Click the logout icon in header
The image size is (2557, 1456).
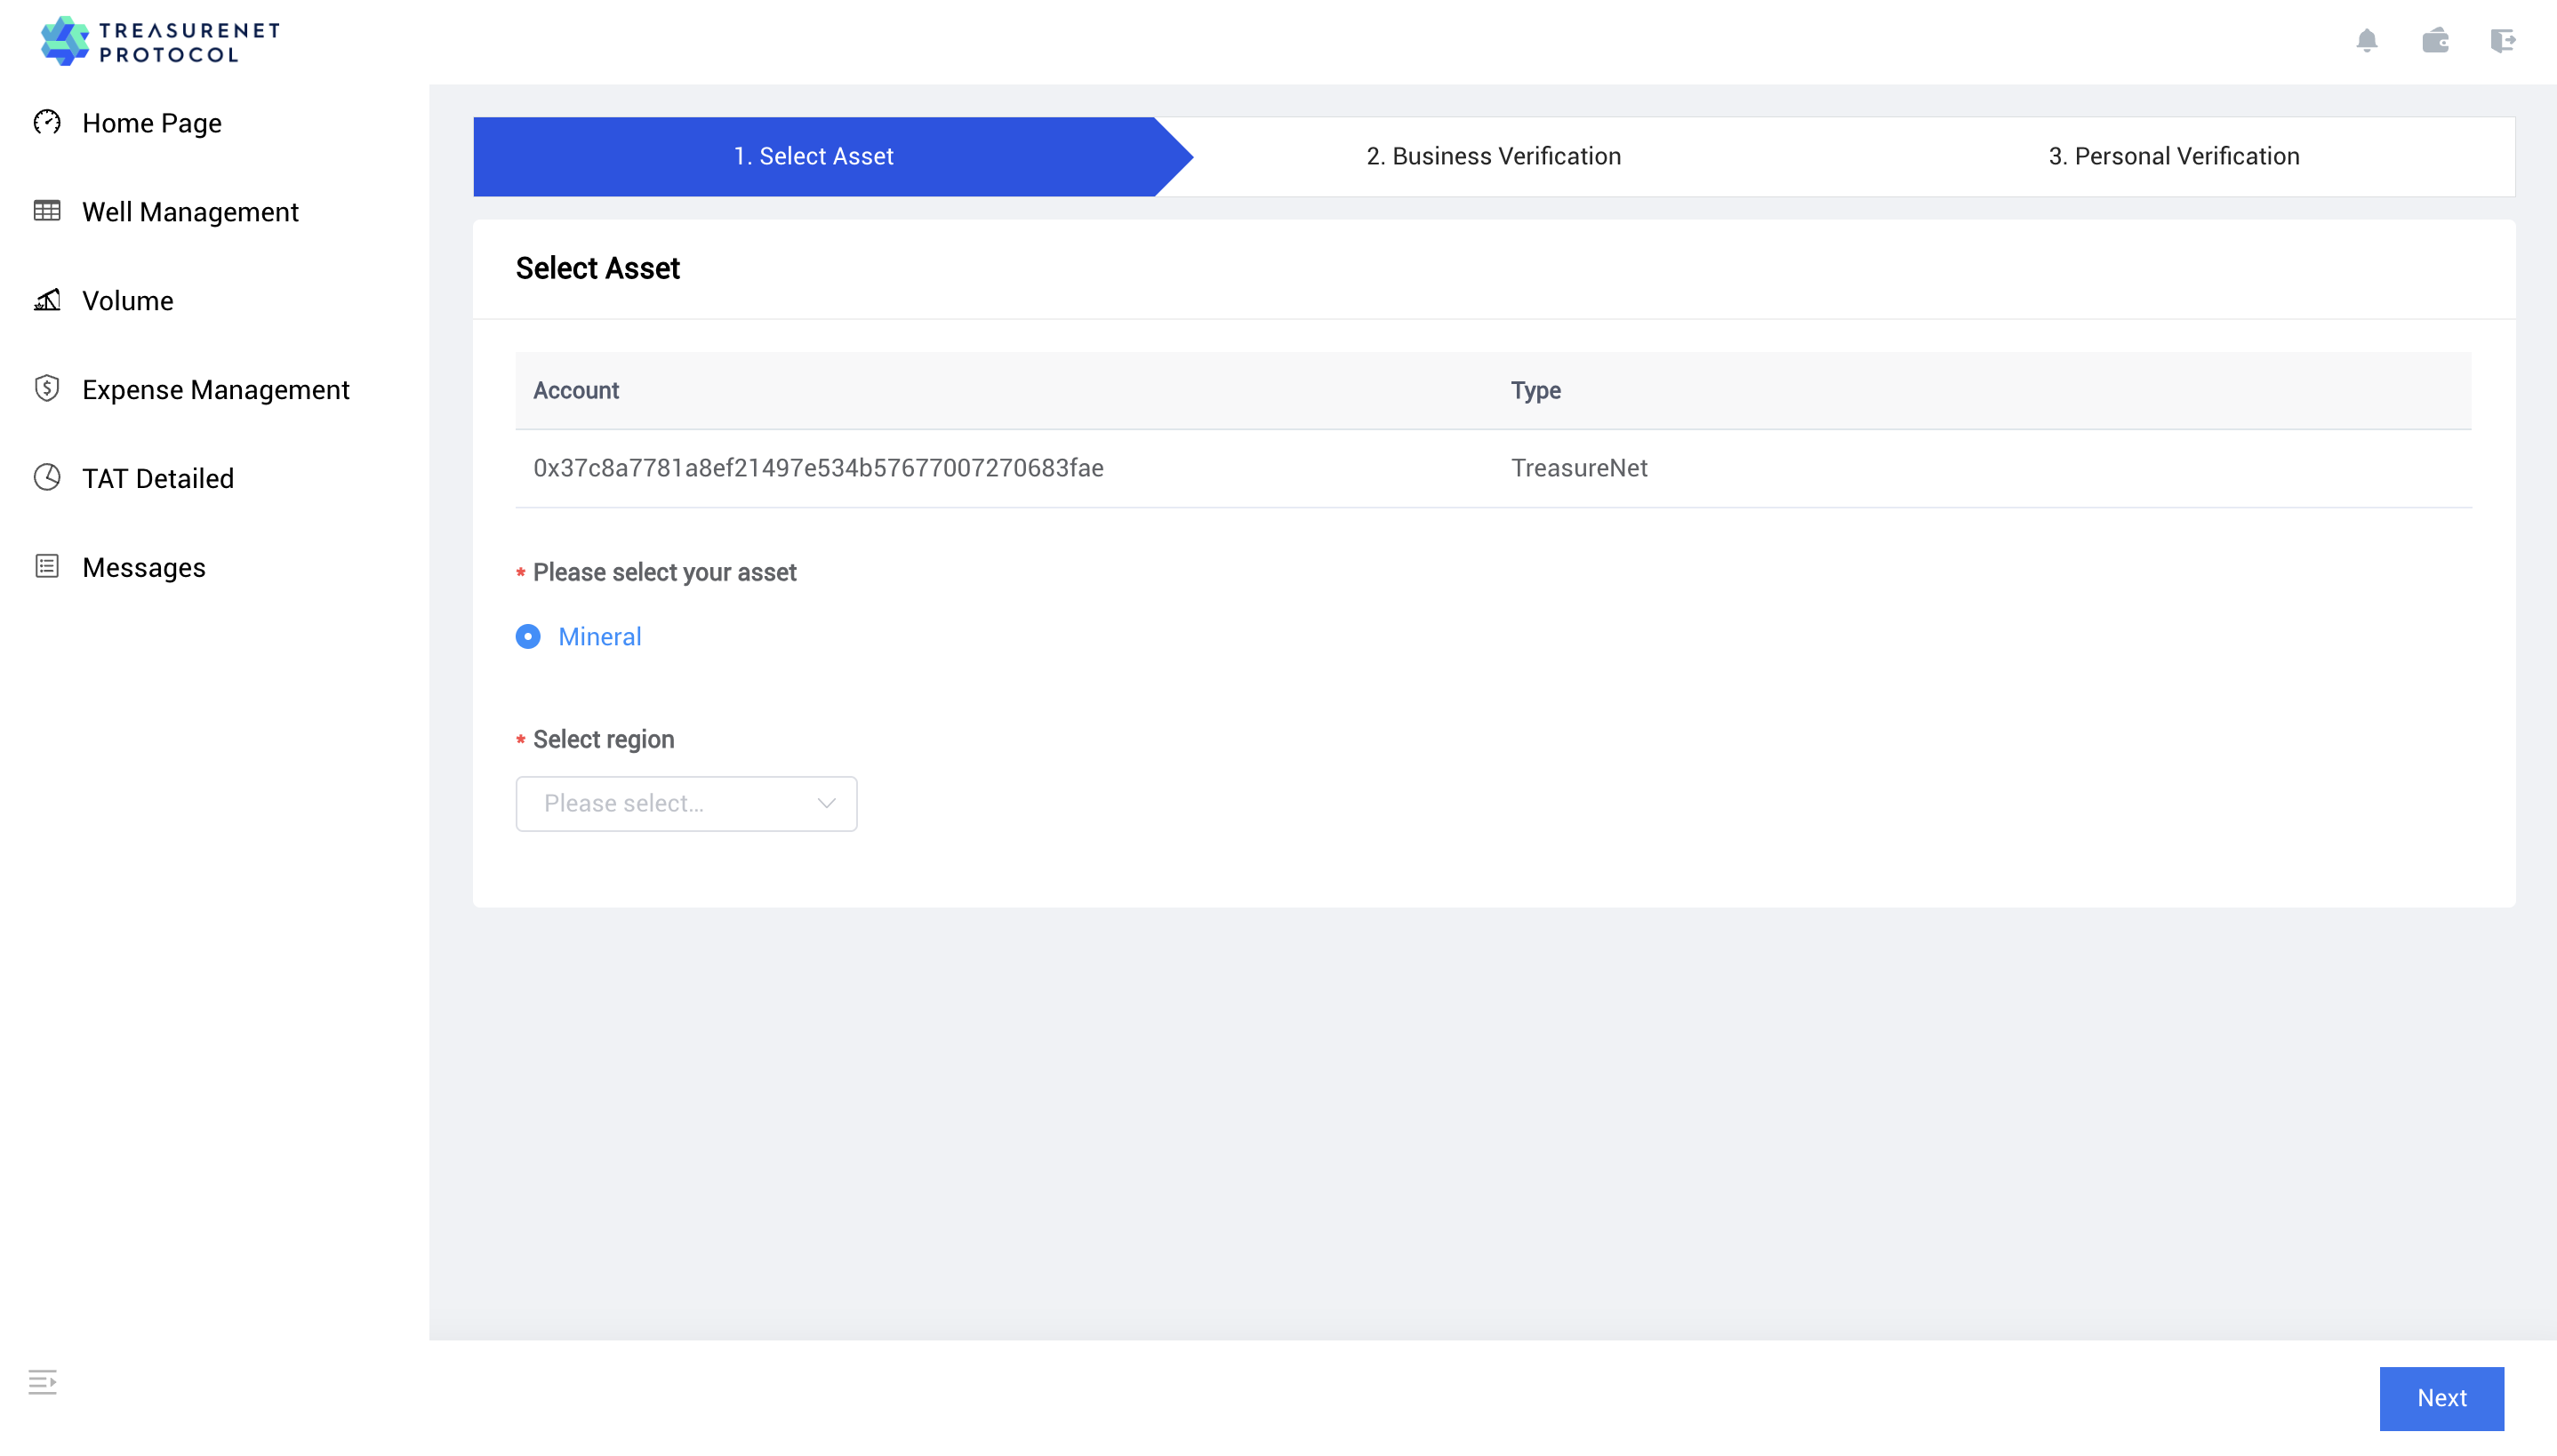point(2503,40)
